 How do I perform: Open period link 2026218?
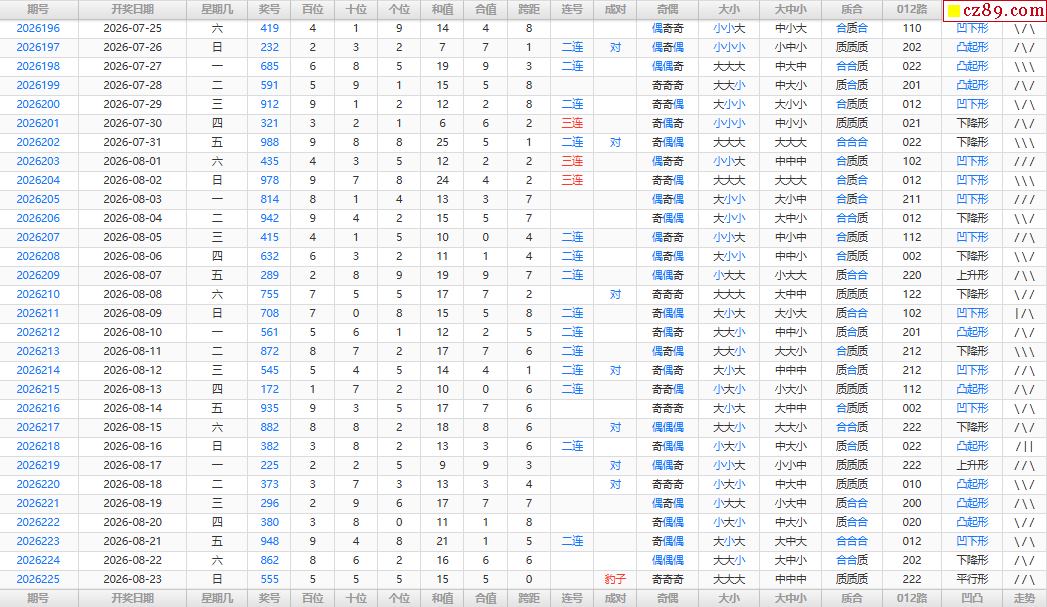[38, 447]
